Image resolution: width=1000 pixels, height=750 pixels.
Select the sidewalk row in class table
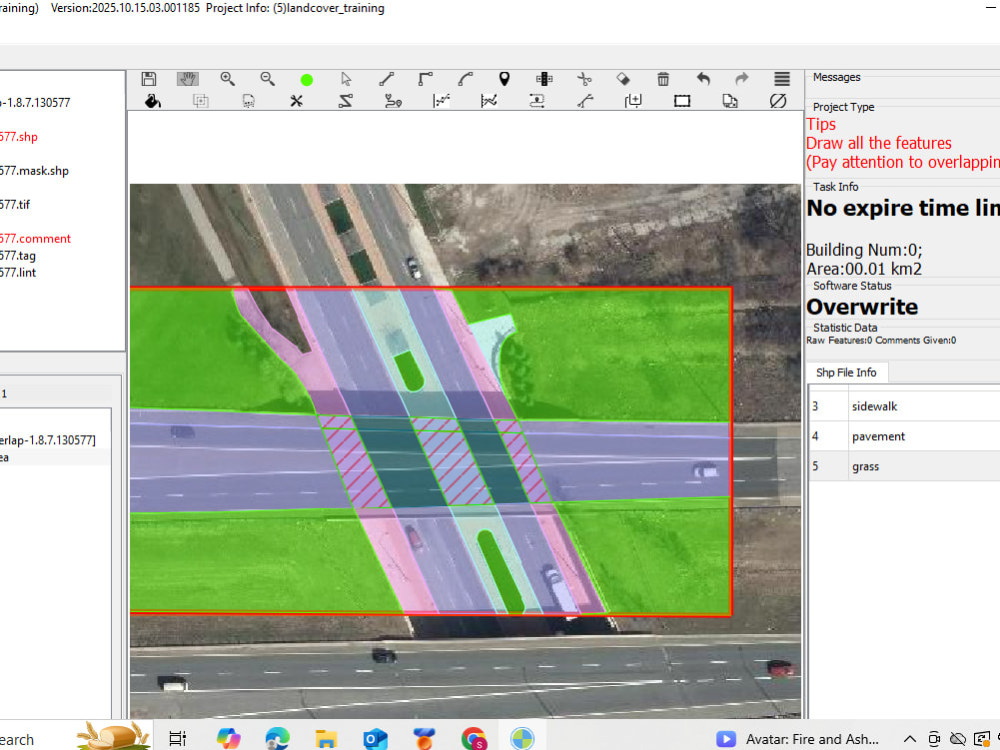pyautogui.click(x=904, y=406)
